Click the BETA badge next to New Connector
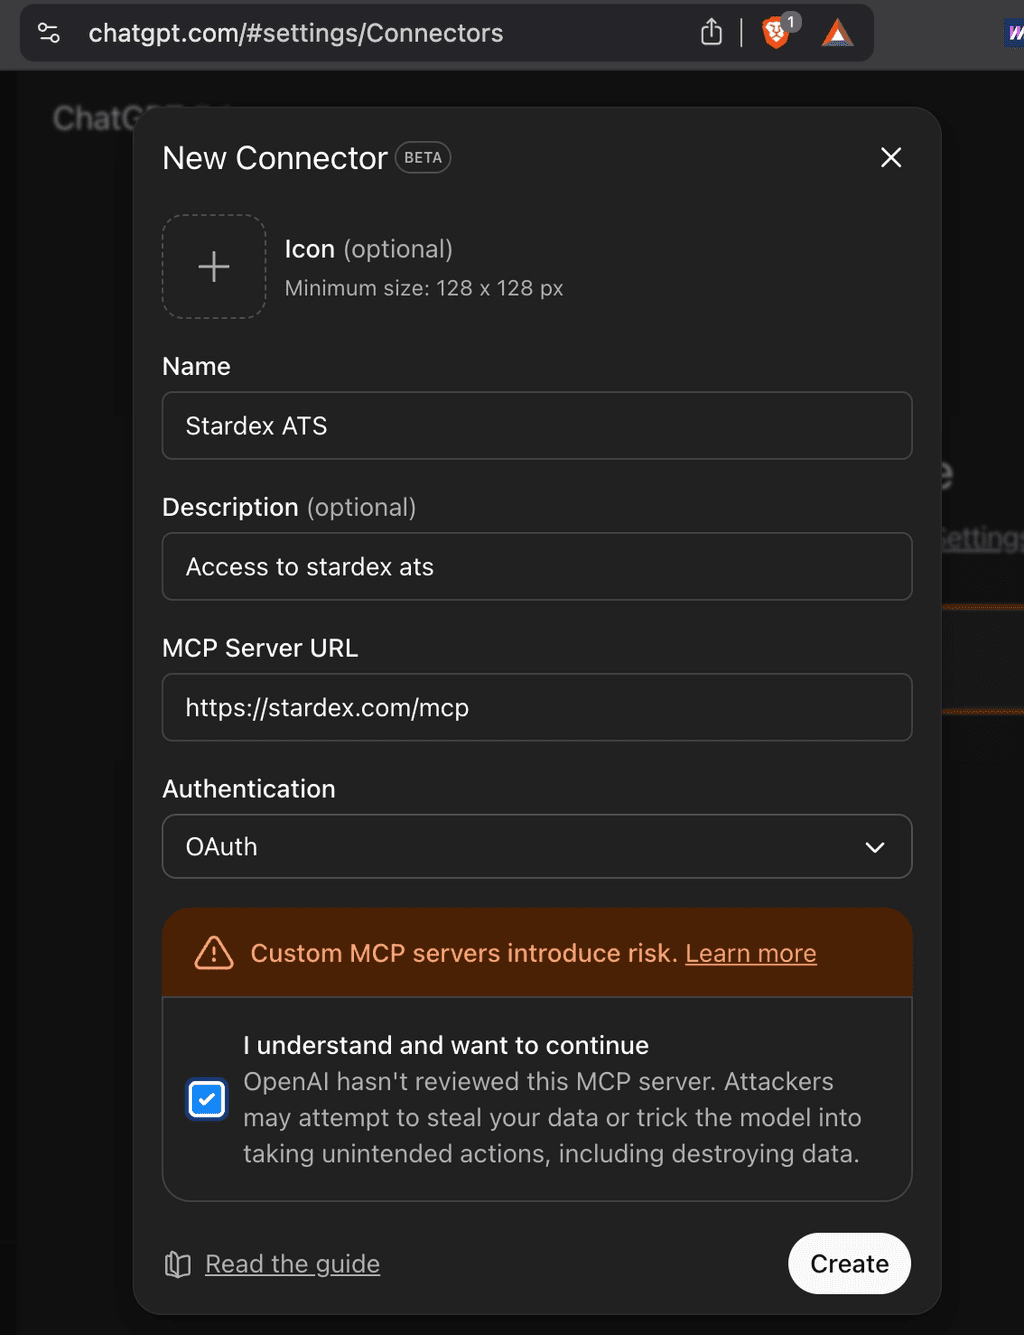 tap(422, 157)
